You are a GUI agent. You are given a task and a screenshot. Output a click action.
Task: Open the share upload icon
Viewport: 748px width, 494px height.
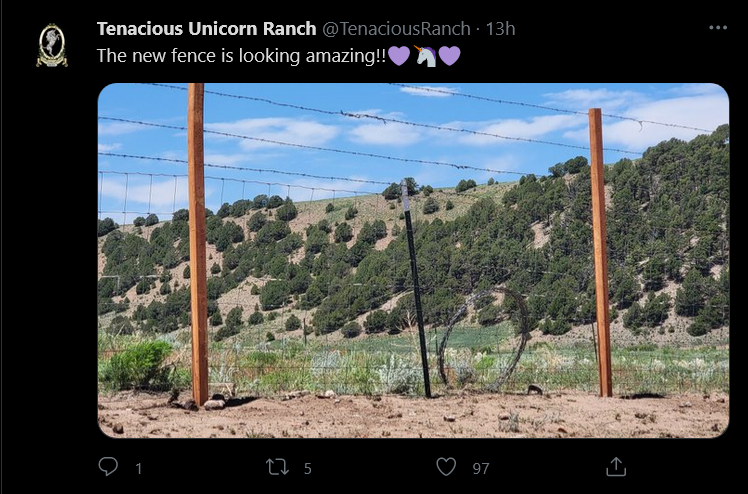coord(615,467)
